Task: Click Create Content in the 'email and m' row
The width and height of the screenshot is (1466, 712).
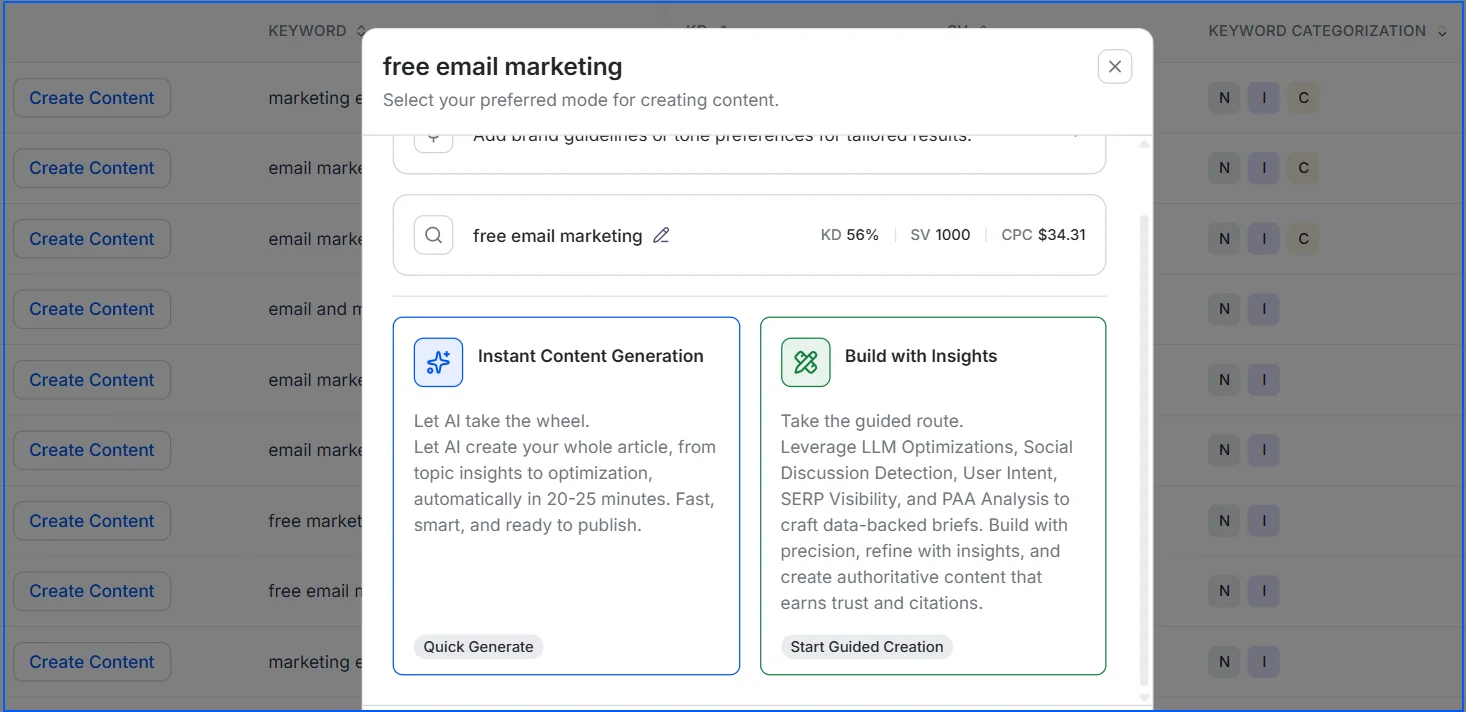Action: coord(92,309)
